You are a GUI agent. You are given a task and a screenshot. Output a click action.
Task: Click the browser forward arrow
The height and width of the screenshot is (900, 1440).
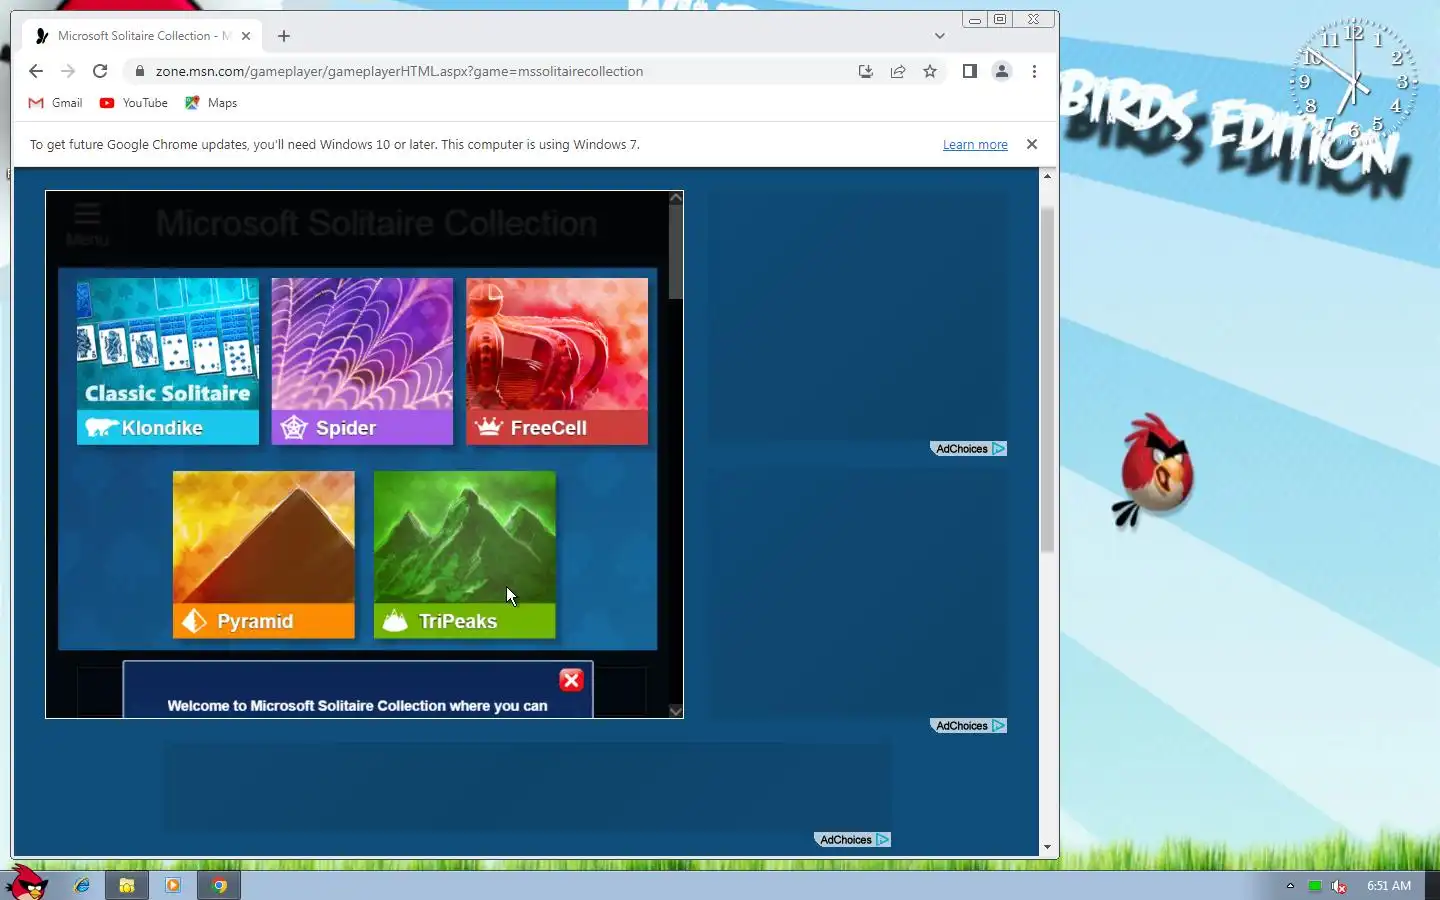[x=68, y=71]
